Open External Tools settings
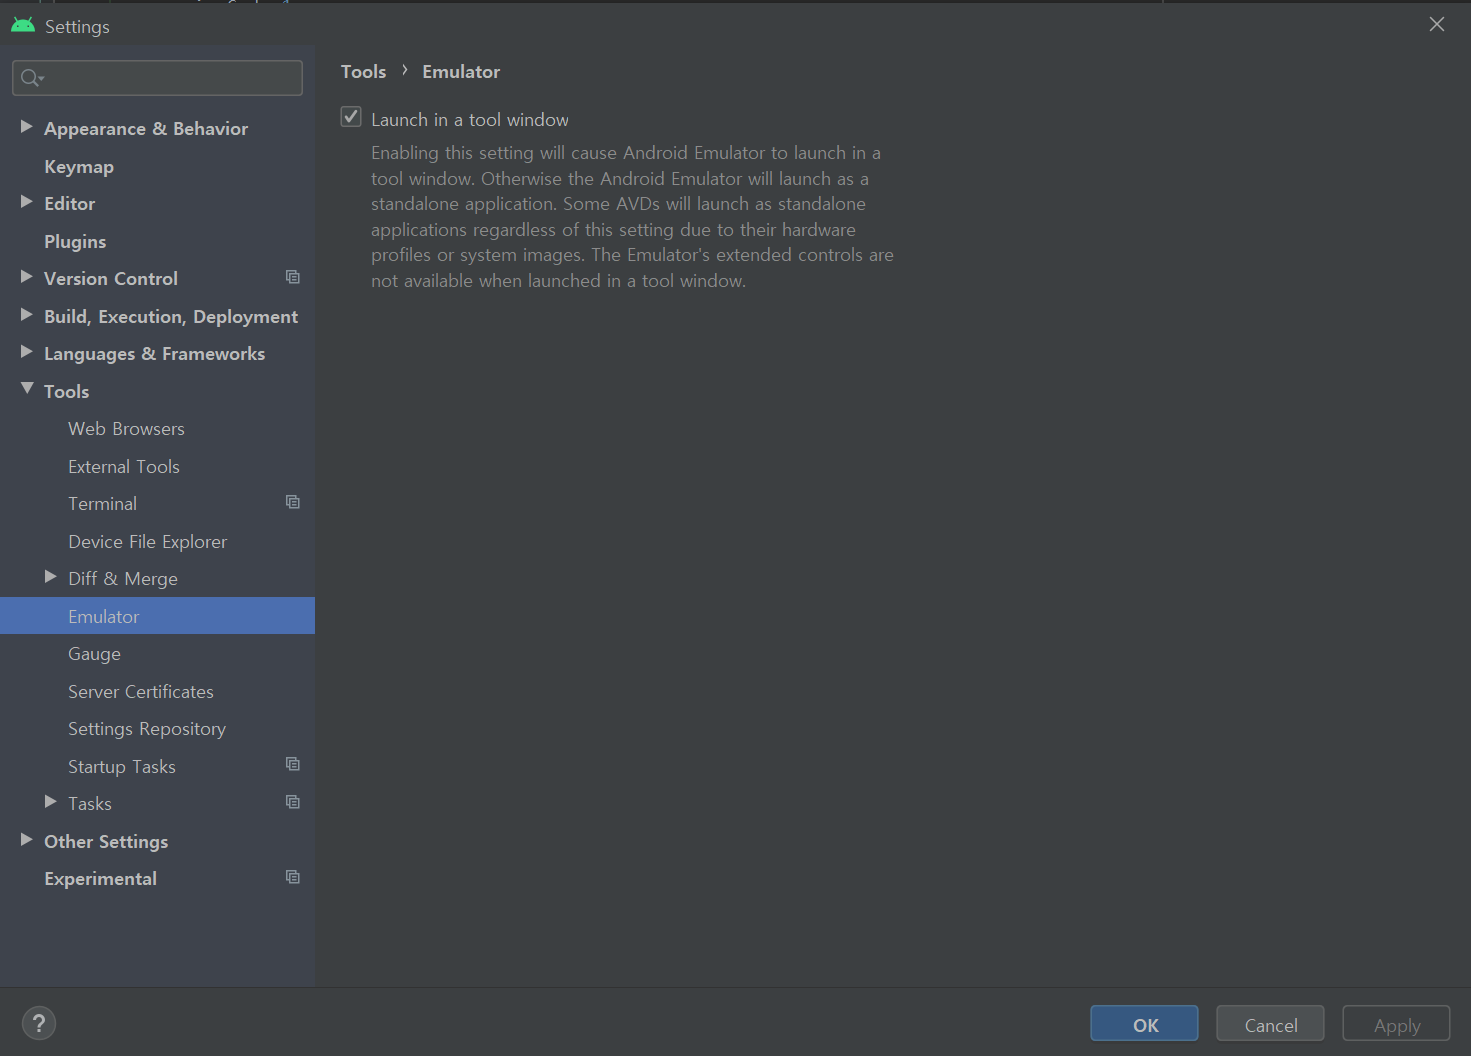Viewport: 1471px width, 1056px height. (x=124, y=466)
